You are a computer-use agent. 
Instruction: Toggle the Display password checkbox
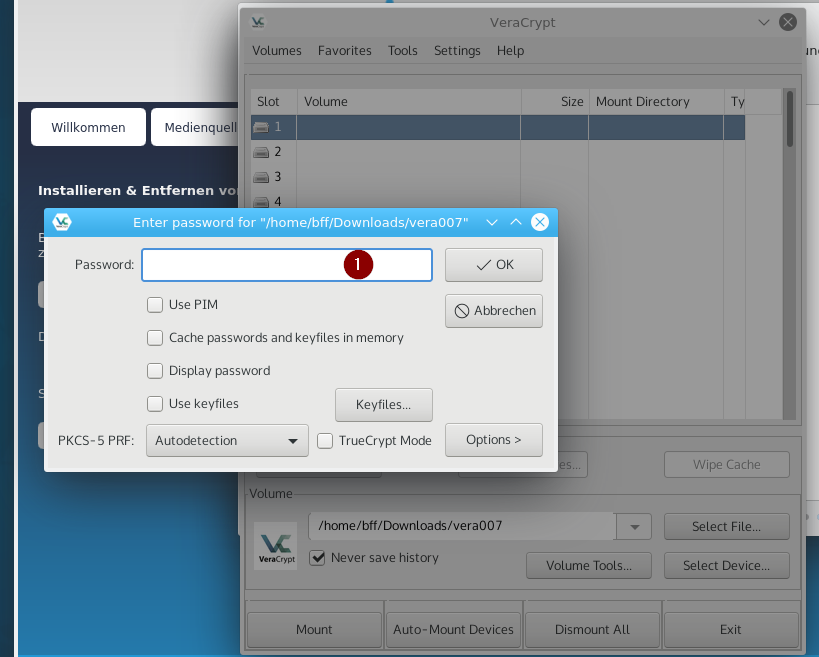coord(155,371)
